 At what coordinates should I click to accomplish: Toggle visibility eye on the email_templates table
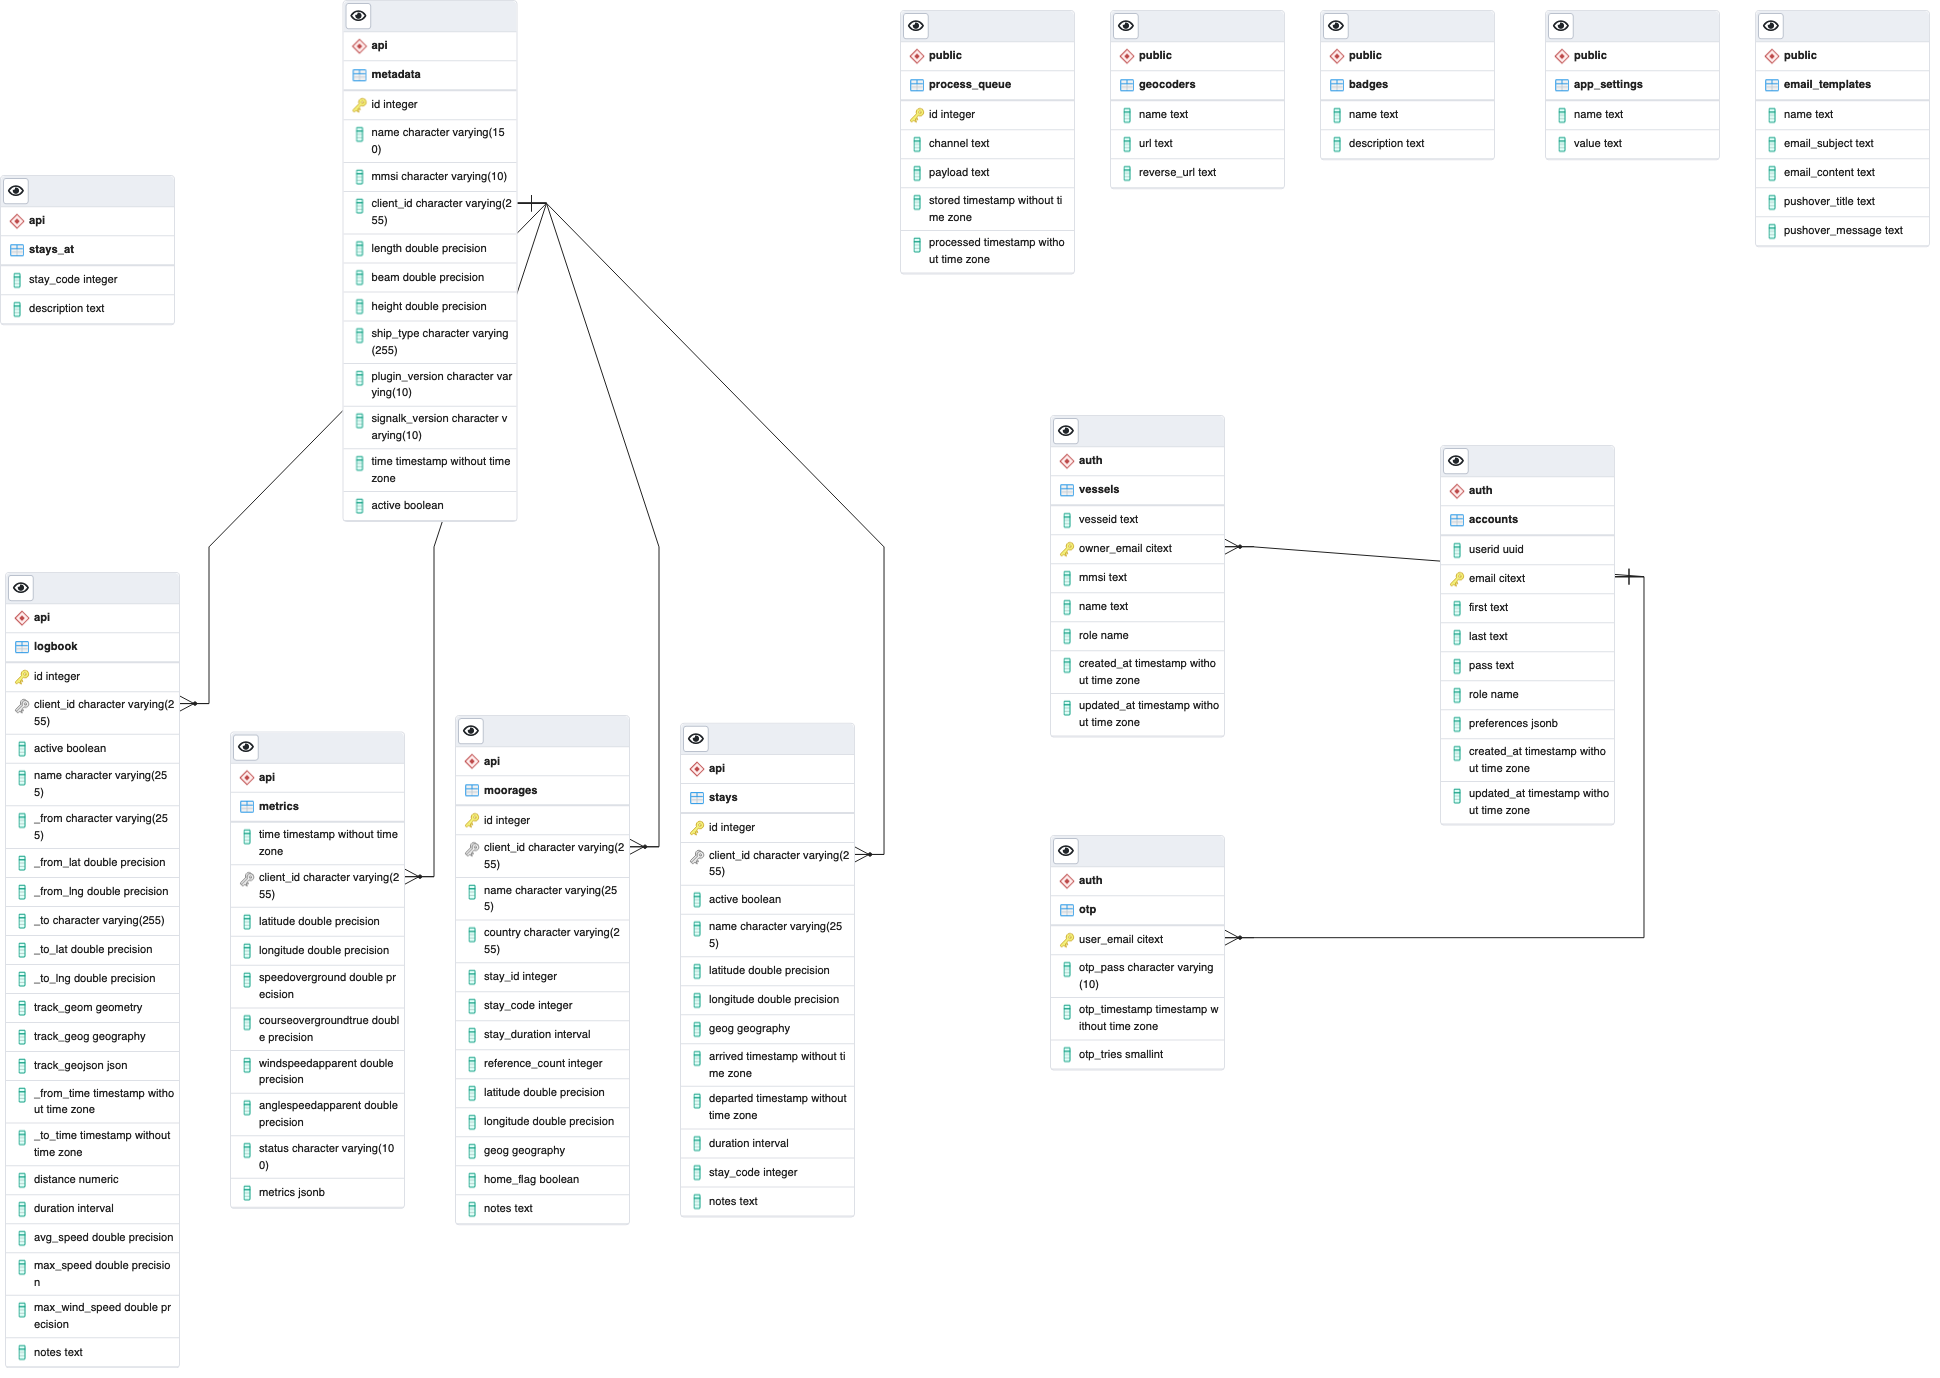click(x=1771, y=26)
